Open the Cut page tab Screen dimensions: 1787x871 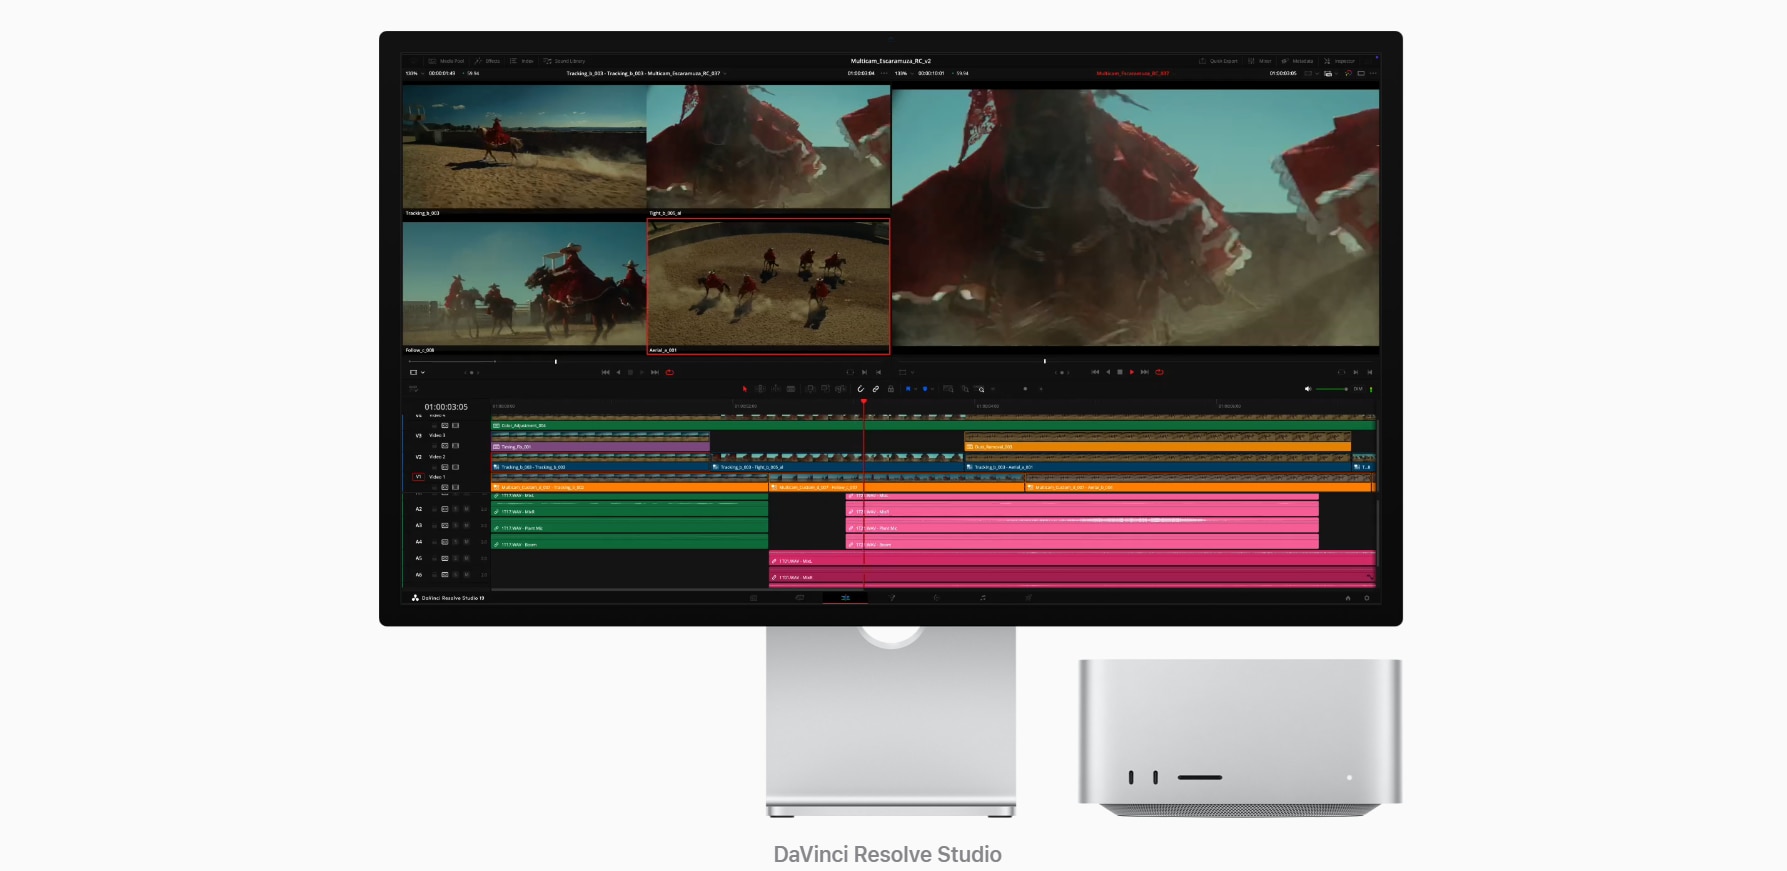click(x=800, y=598)
